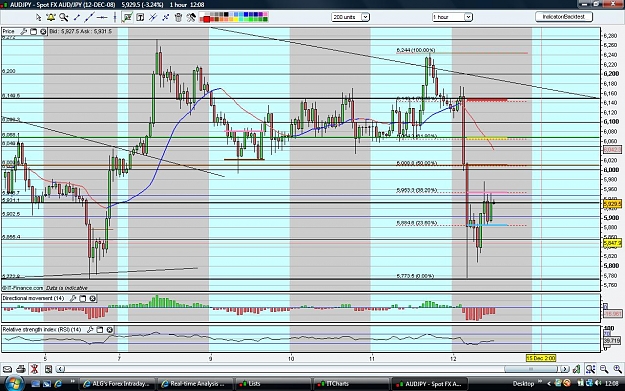Screen dimensions: 625x391
Task: Expand the hidden system tray icons arrow
Action: point(549,383)
